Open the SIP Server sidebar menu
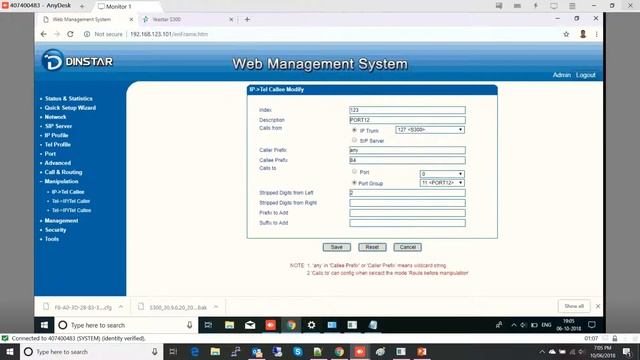The height and width of the screenshot is (360, 640). tap(58, 126)
